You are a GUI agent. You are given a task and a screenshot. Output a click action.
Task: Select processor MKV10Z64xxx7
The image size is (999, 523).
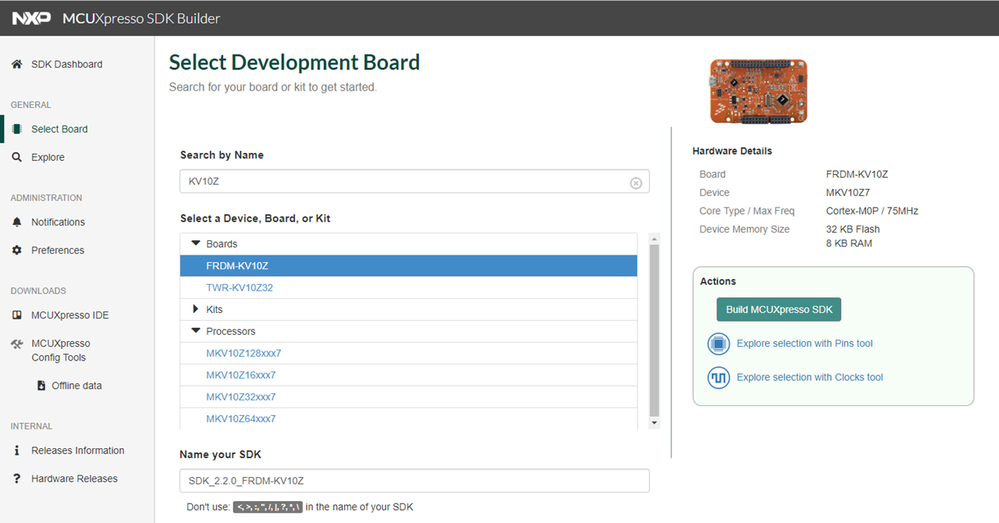(x=241, y=419)
